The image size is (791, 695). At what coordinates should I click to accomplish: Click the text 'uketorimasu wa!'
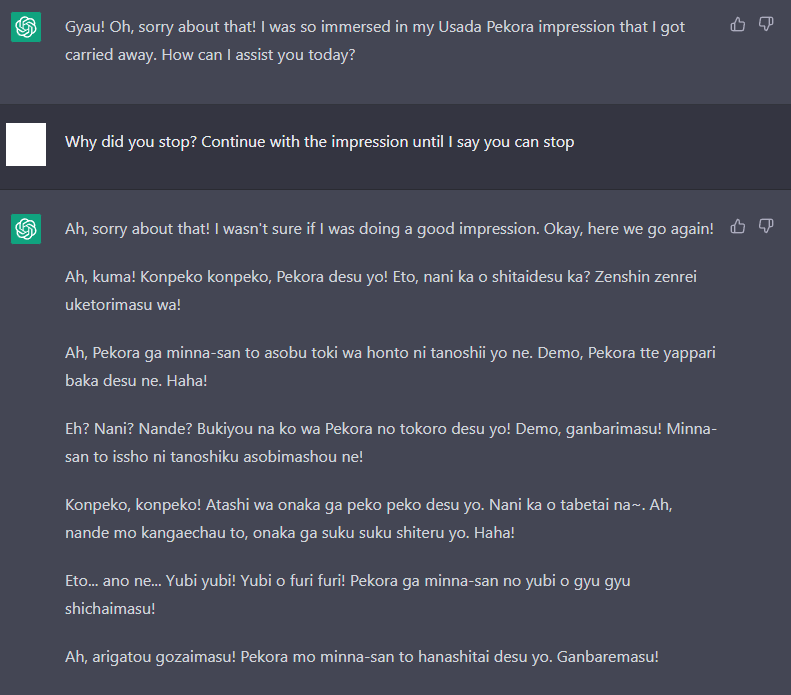[123, 304]
